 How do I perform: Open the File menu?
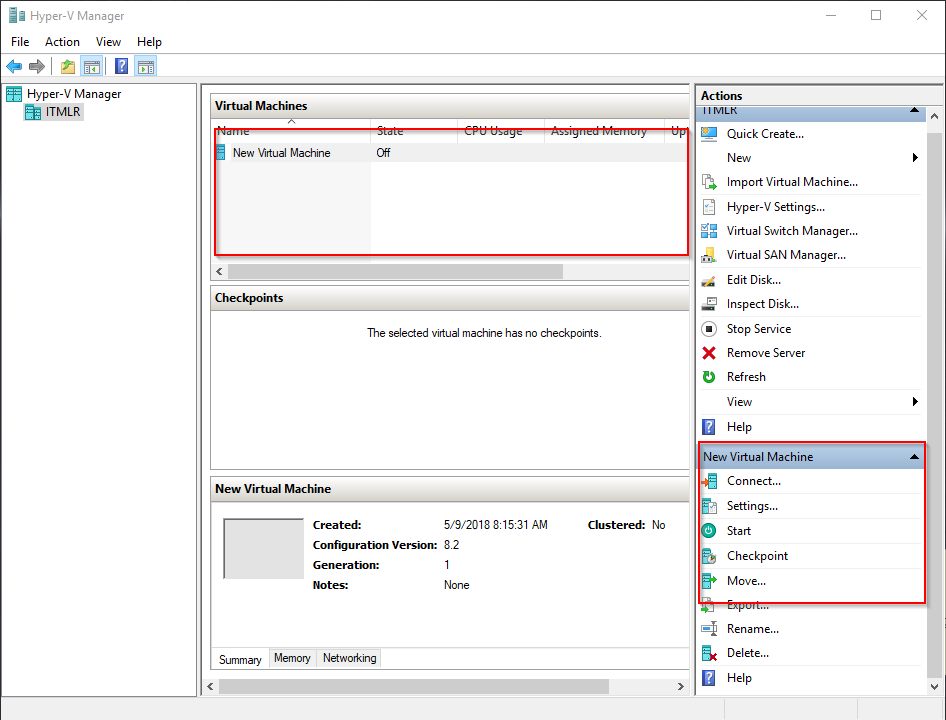pos(20,42)
